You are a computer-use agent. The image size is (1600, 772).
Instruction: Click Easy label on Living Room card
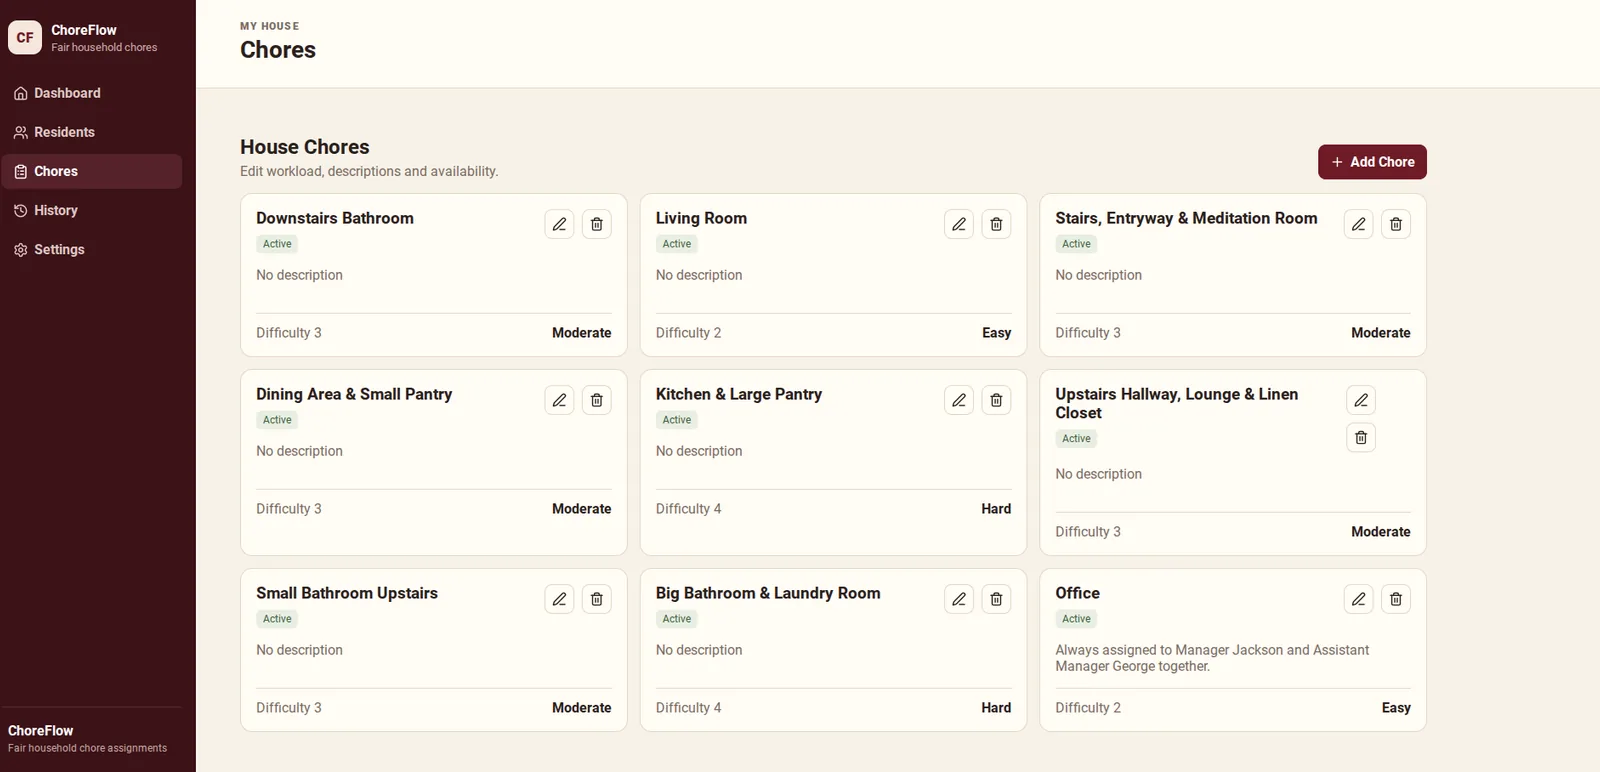996,333
